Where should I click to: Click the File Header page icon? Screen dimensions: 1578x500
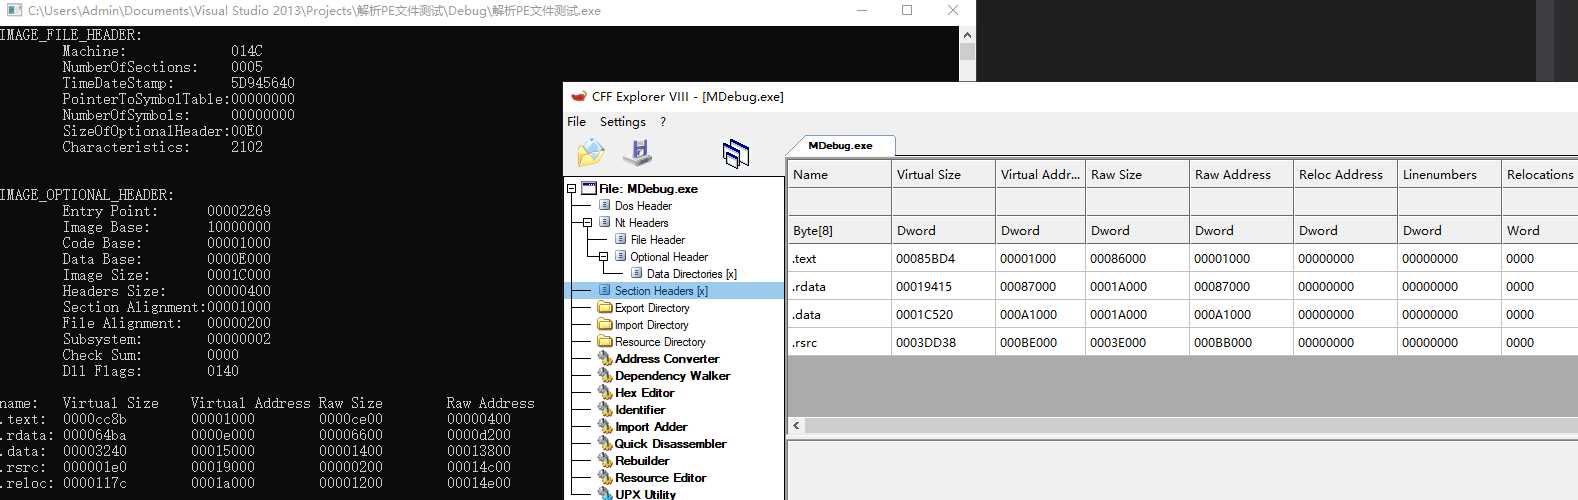pyautogui.click(x=621, y=239)
